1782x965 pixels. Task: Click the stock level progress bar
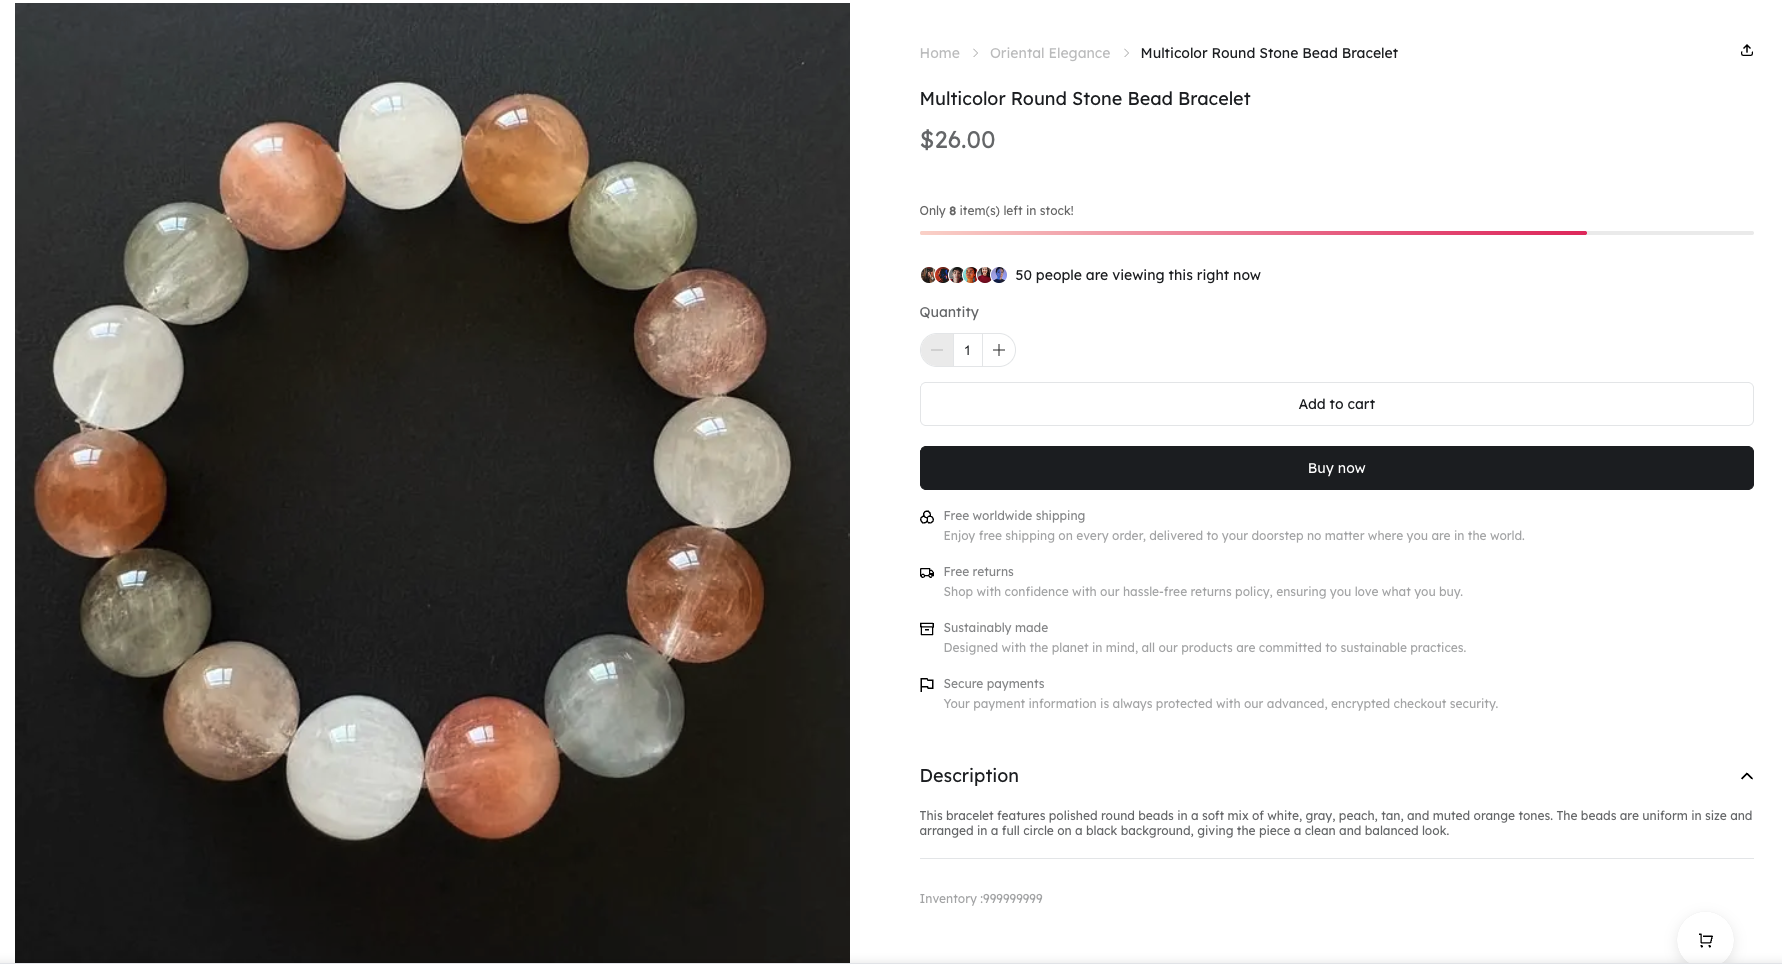pyautogui.click(x=1336, y=233)
